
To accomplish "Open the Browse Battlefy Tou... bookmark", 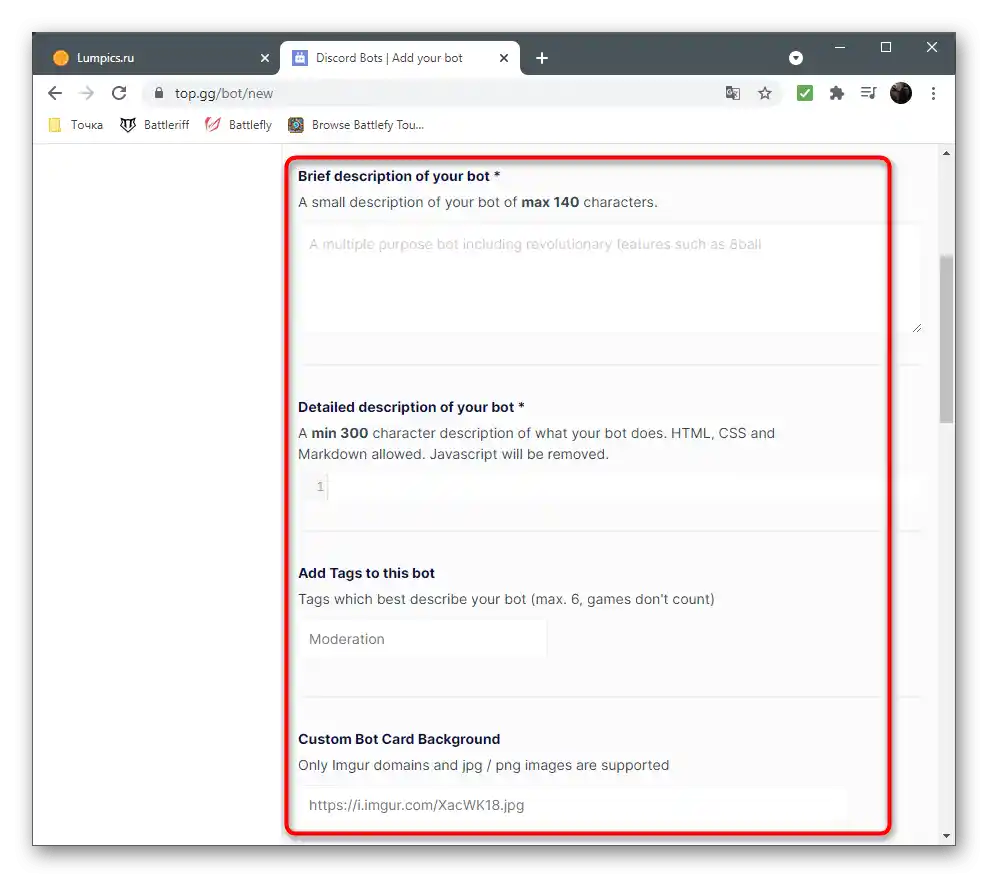I will [357, 125].
